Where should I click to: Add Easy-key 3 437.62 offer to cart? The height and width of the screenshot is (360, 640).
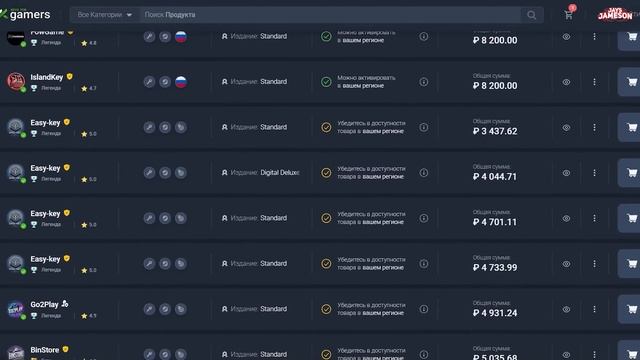631,127
